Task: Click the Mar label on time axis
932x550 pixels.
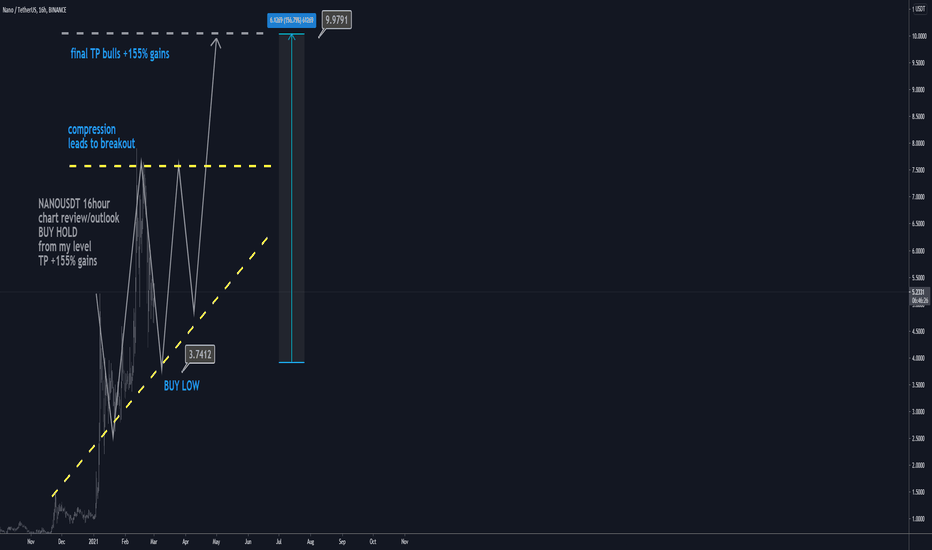Action: (153, 542)
